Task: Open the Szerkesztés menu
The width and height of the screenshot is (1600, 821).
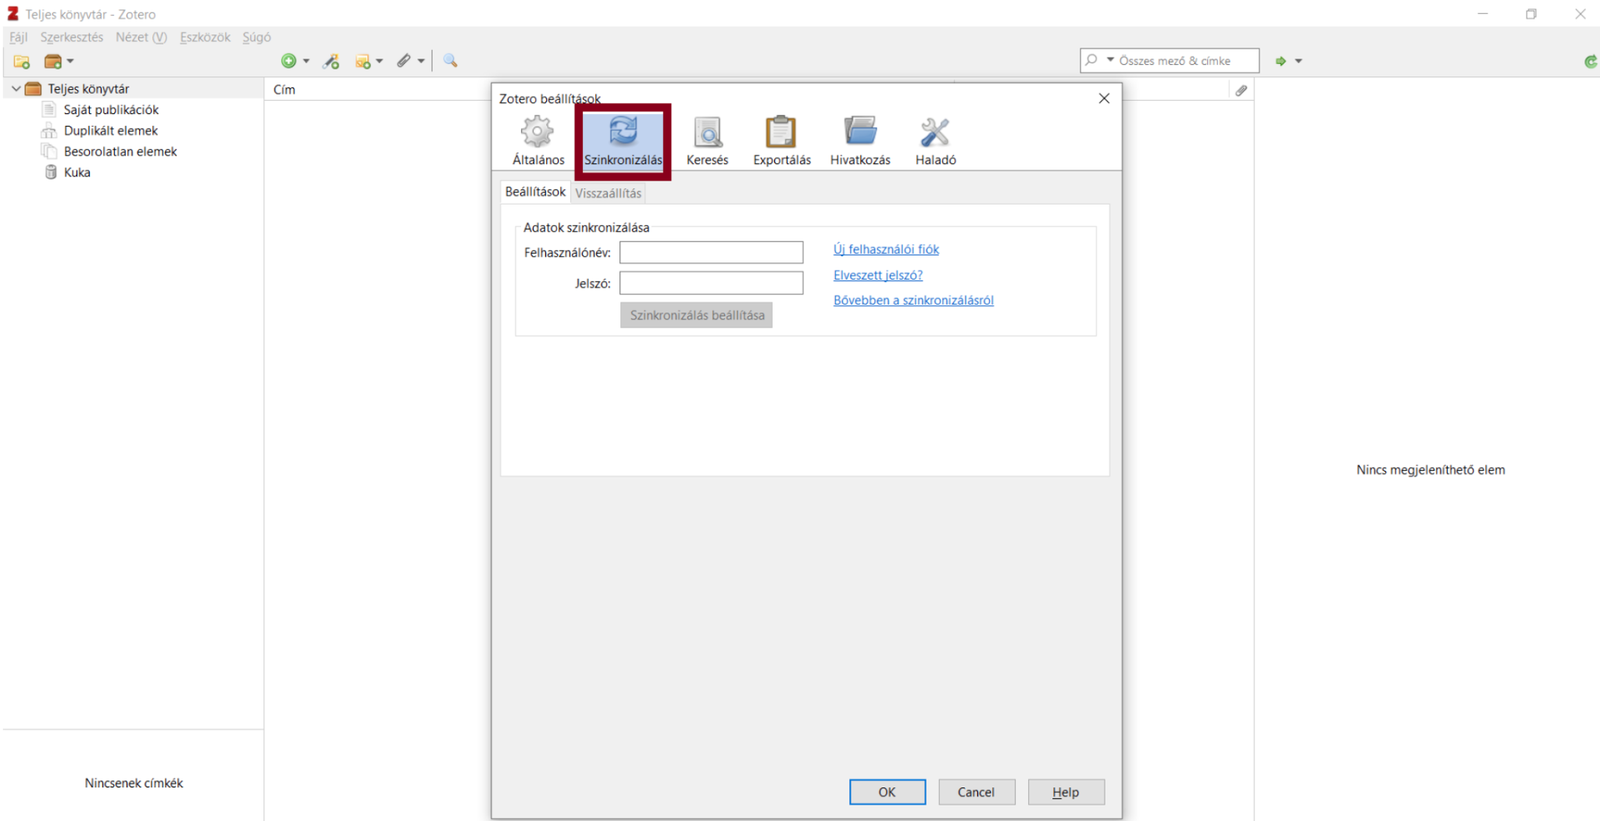Action: coord(71,37)
